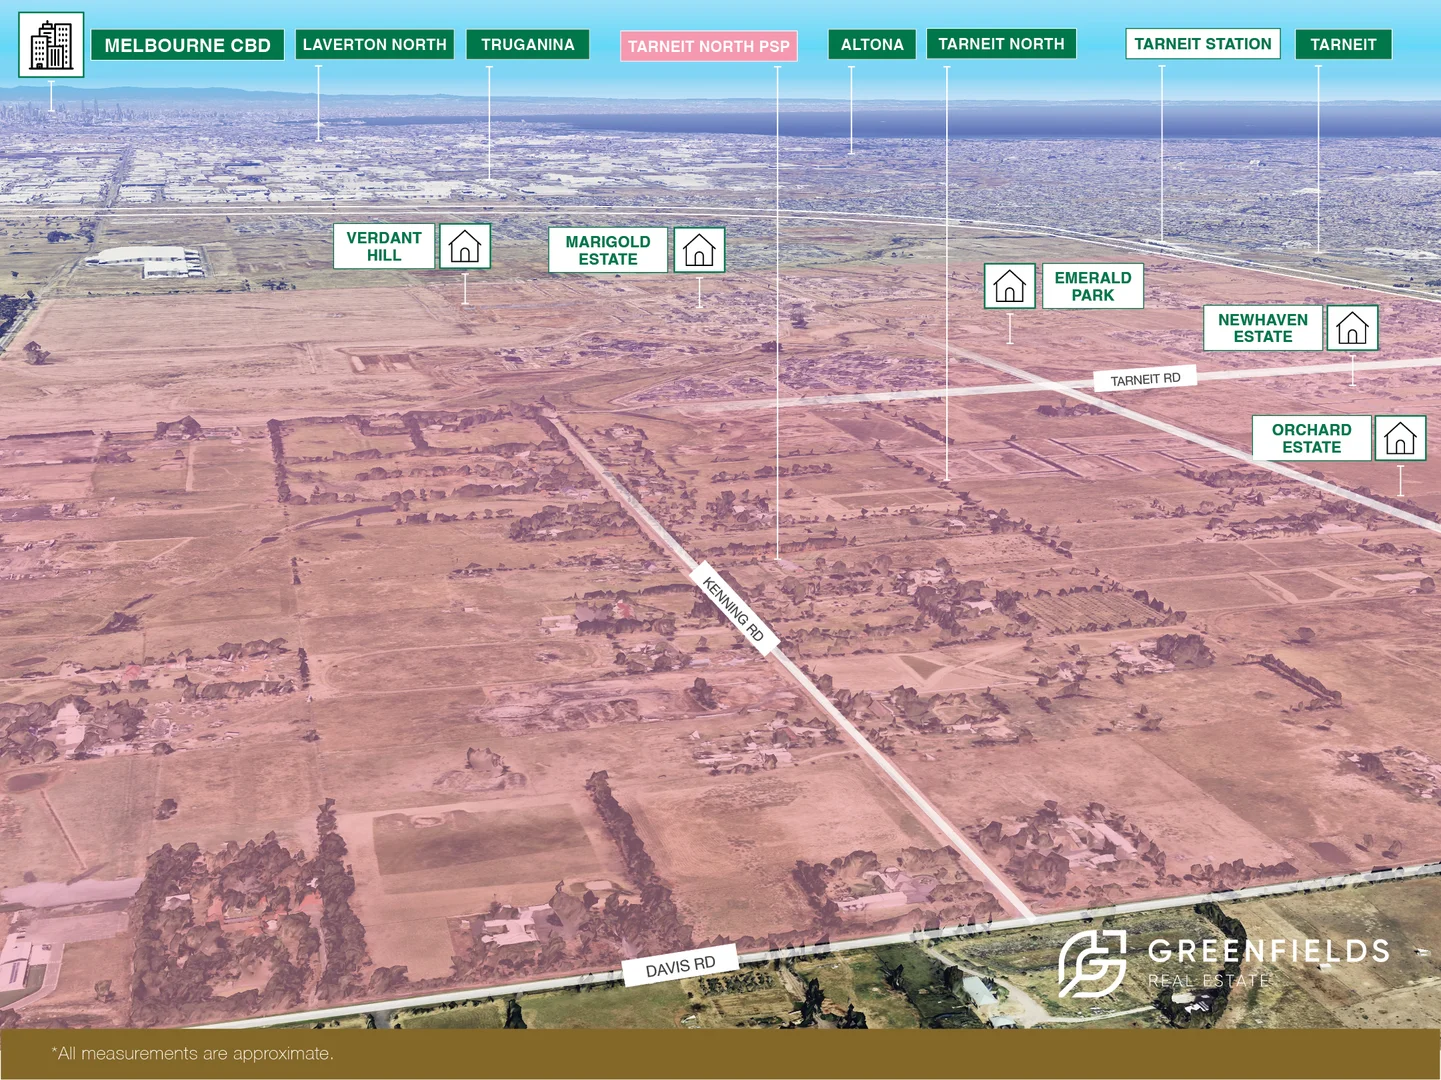Click the Tarneit North PSP pink label

[x=709, y=46]
